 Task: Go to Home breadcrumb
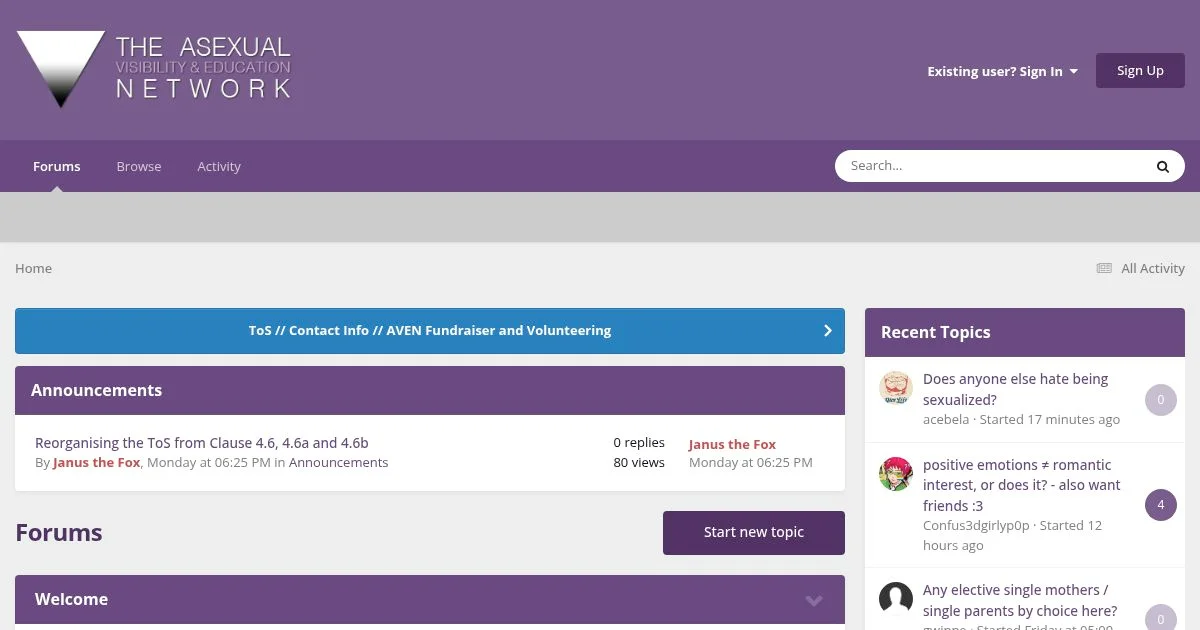click(x=33, y=268)
